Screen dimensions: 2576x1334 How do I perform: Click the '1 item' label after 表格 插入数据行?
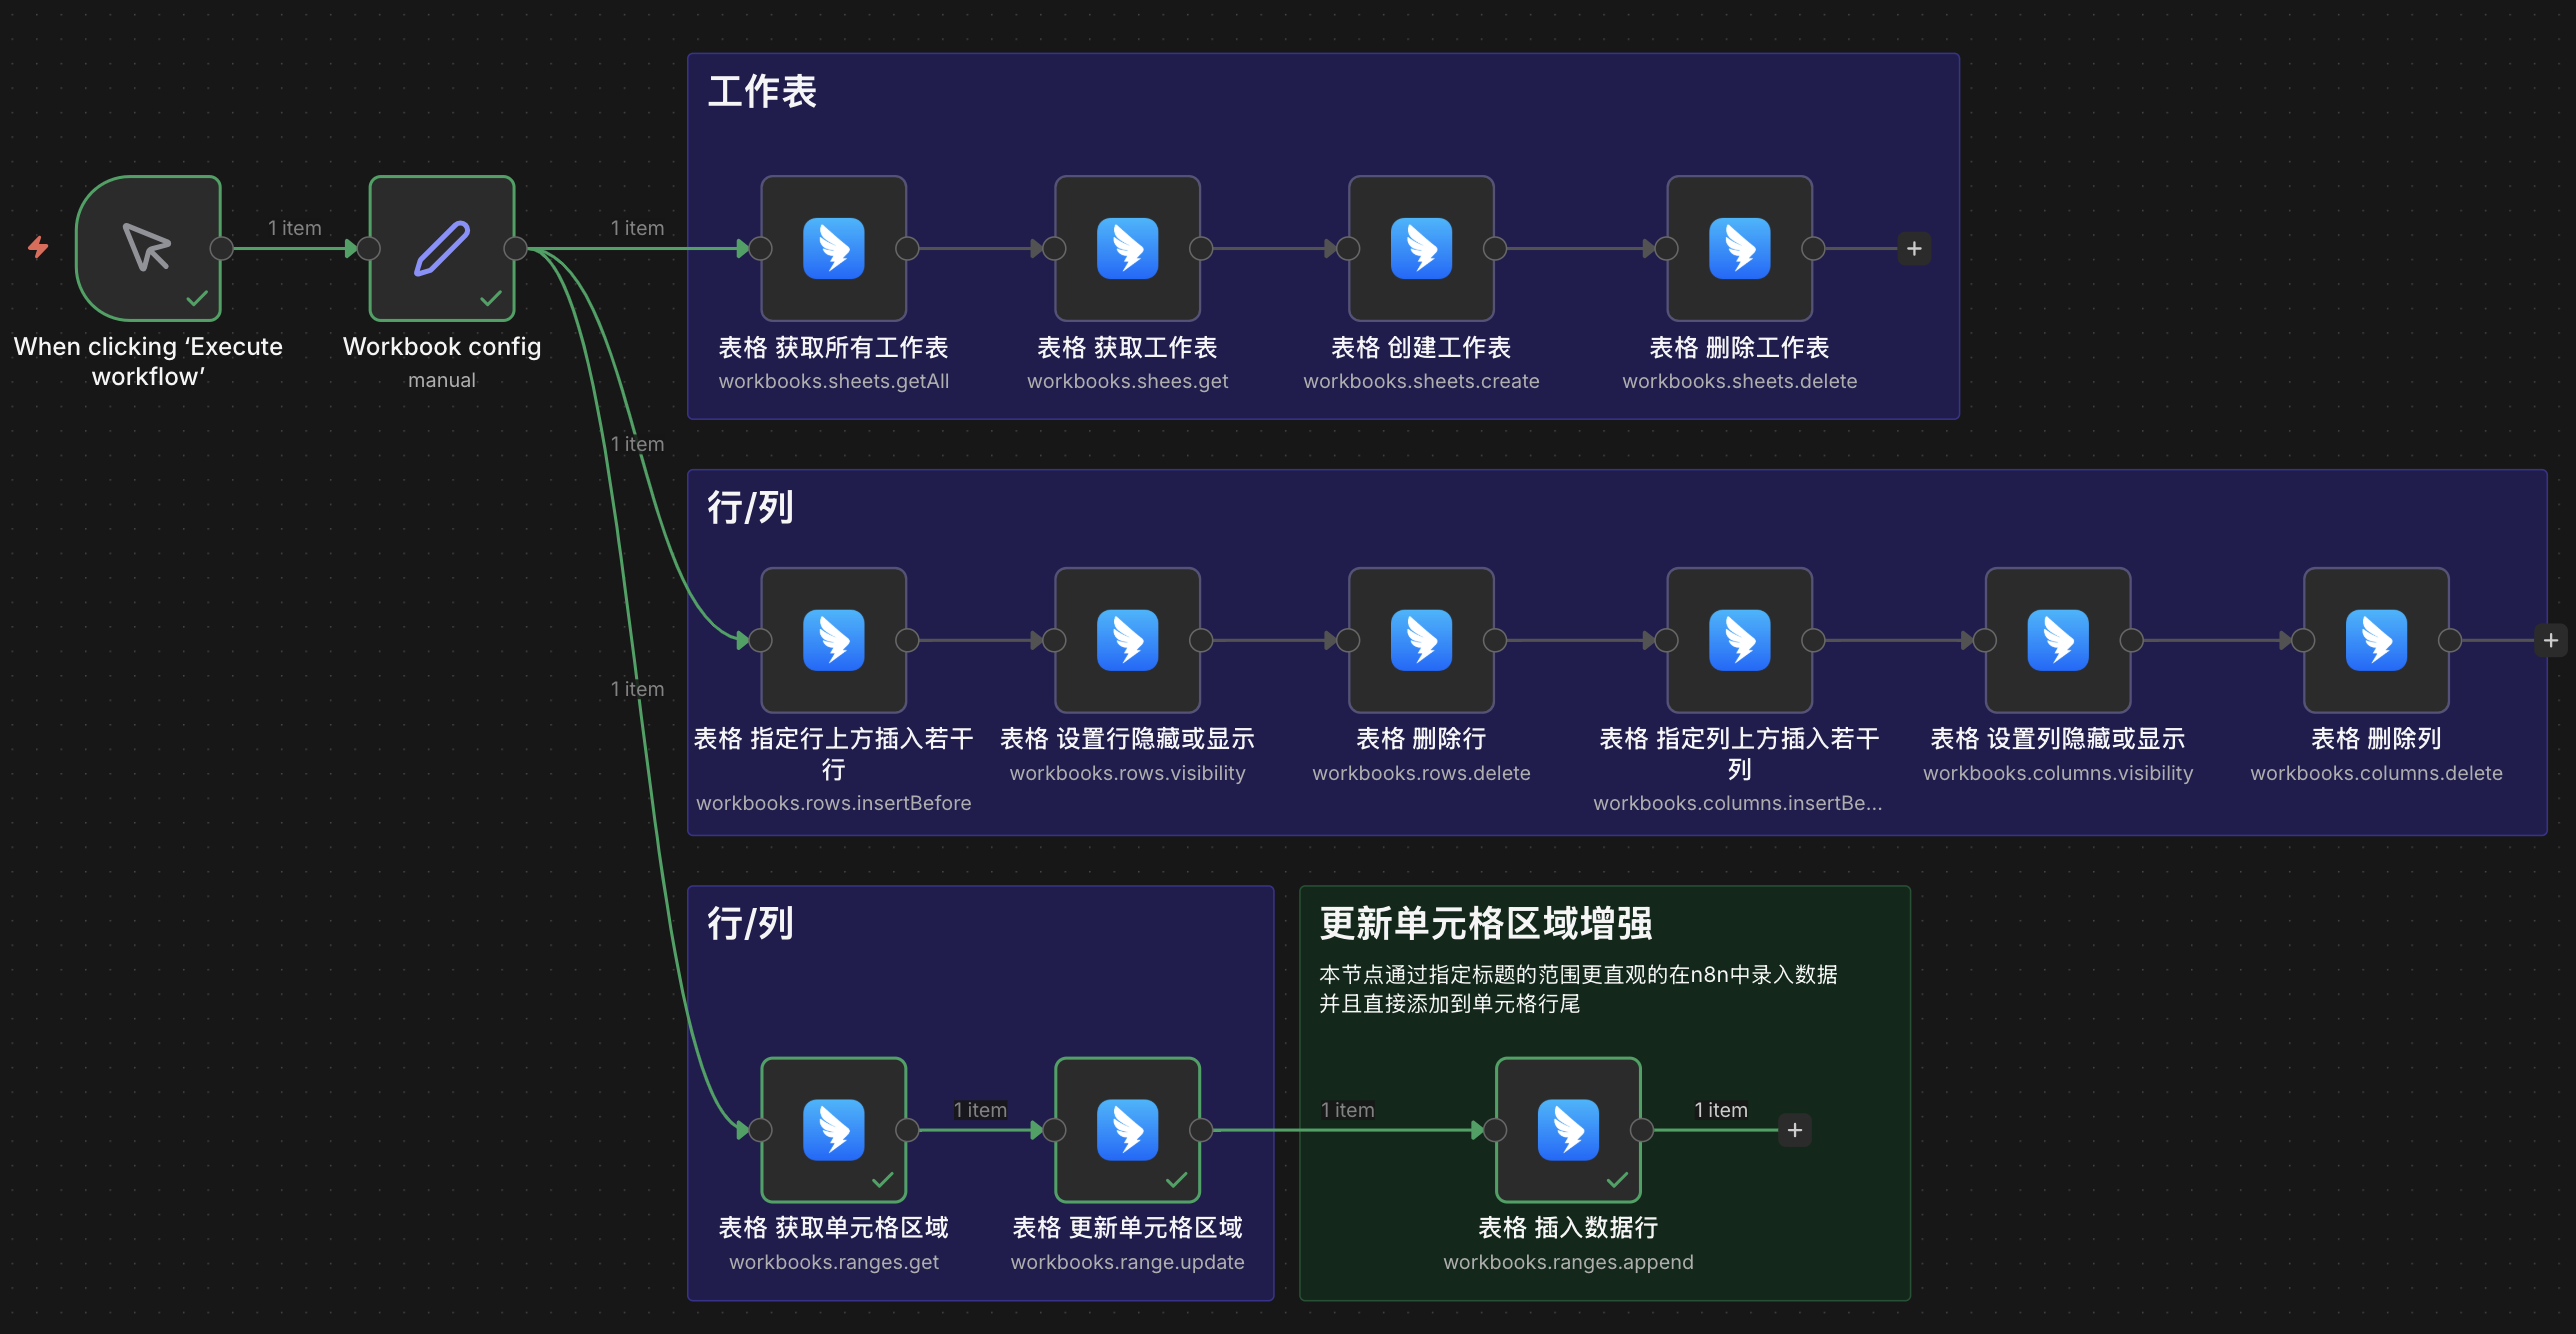1721,1110
